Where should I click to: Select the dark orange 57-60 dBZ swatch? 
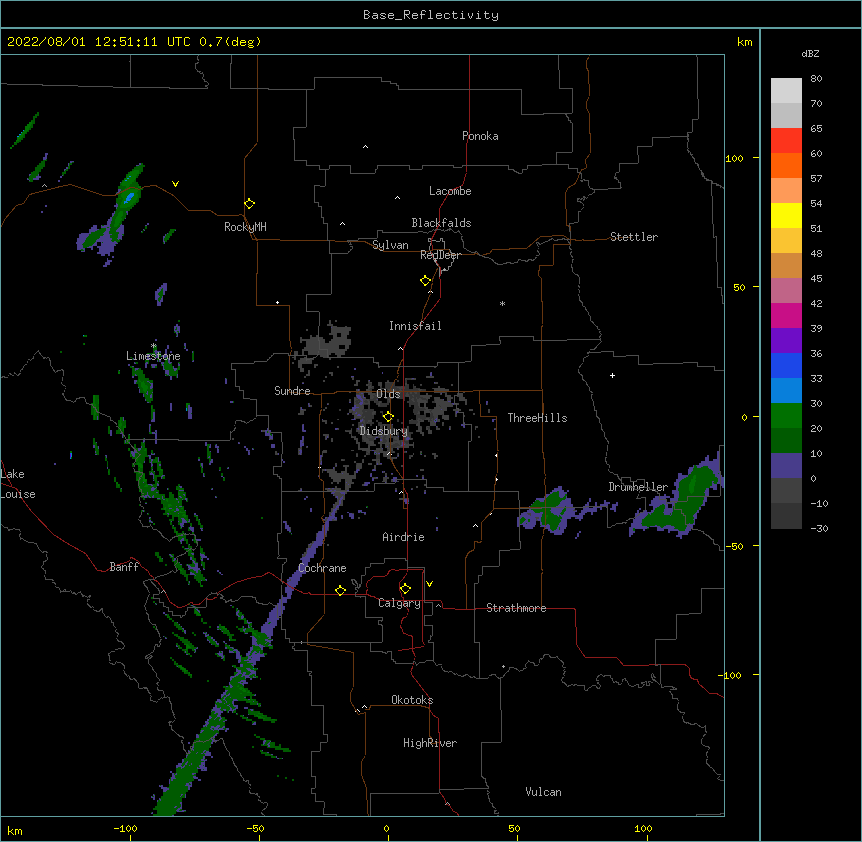(x=786, y=165)
